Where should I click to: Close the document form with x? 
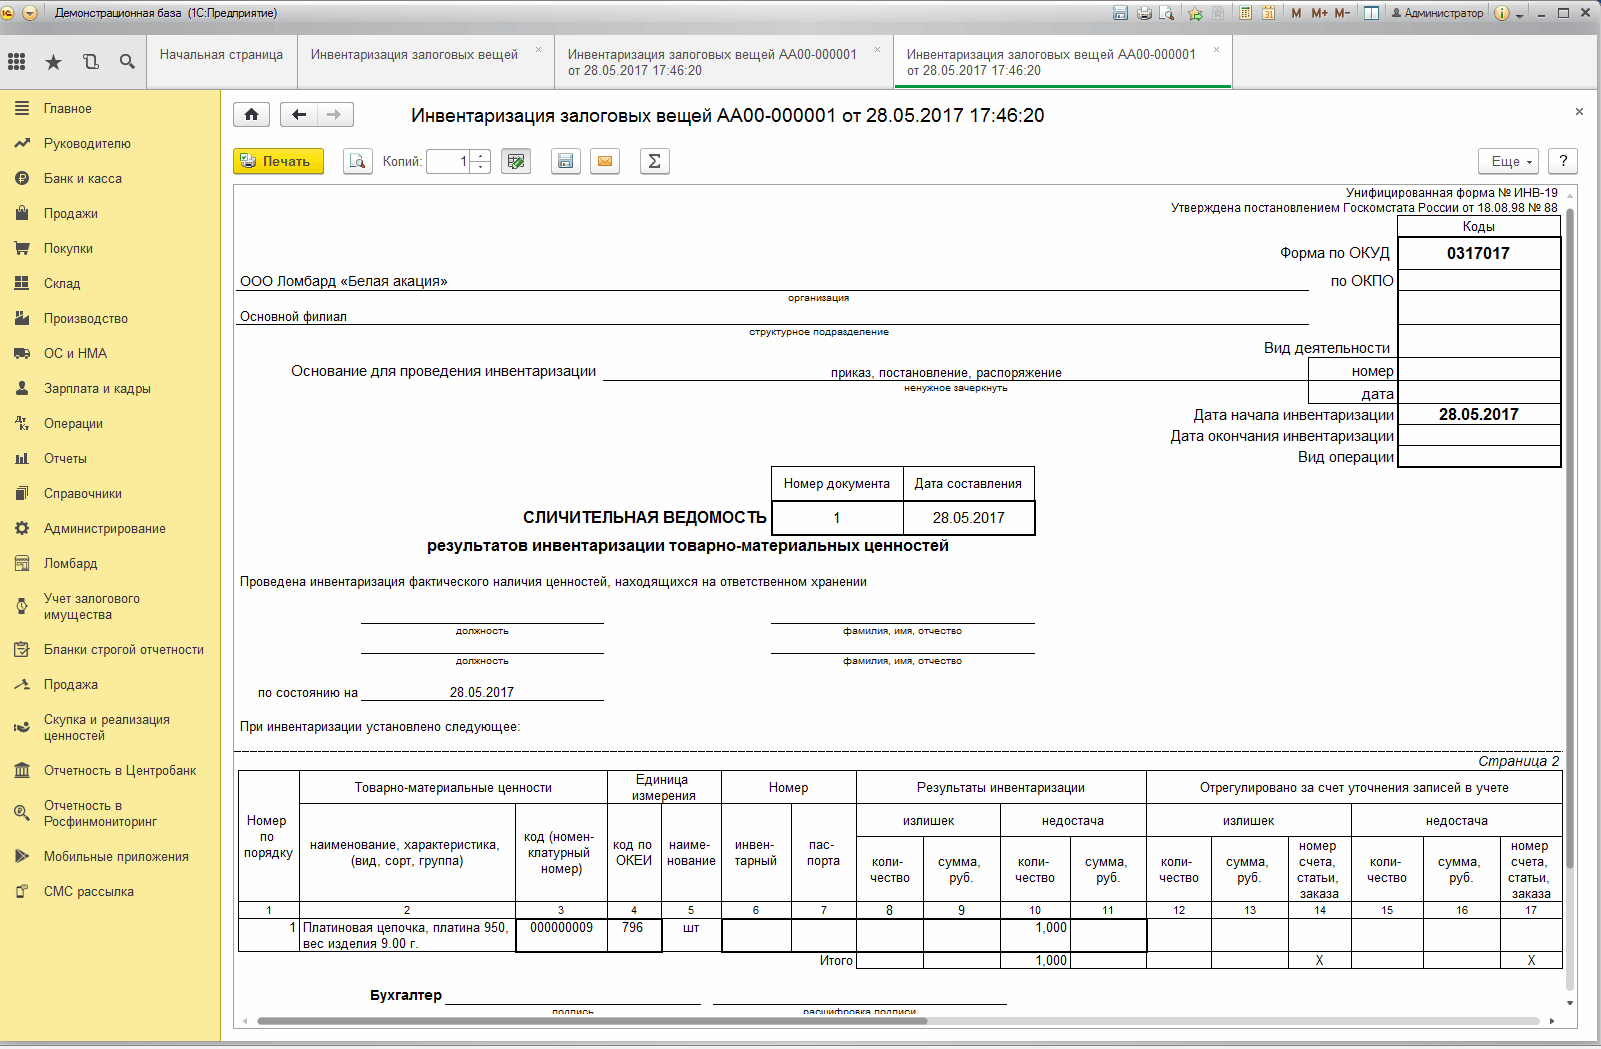pos(1579,112)
